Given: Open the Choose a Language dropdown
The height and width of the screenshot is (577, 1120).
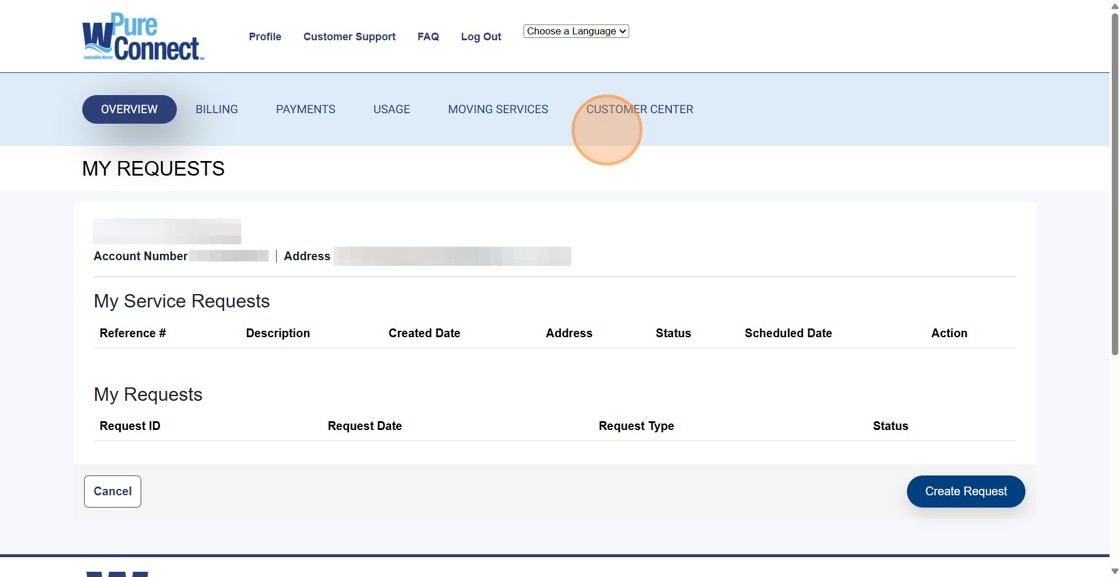Looking at the screenshot, I should pyautogui.click(x=576, y=30).
